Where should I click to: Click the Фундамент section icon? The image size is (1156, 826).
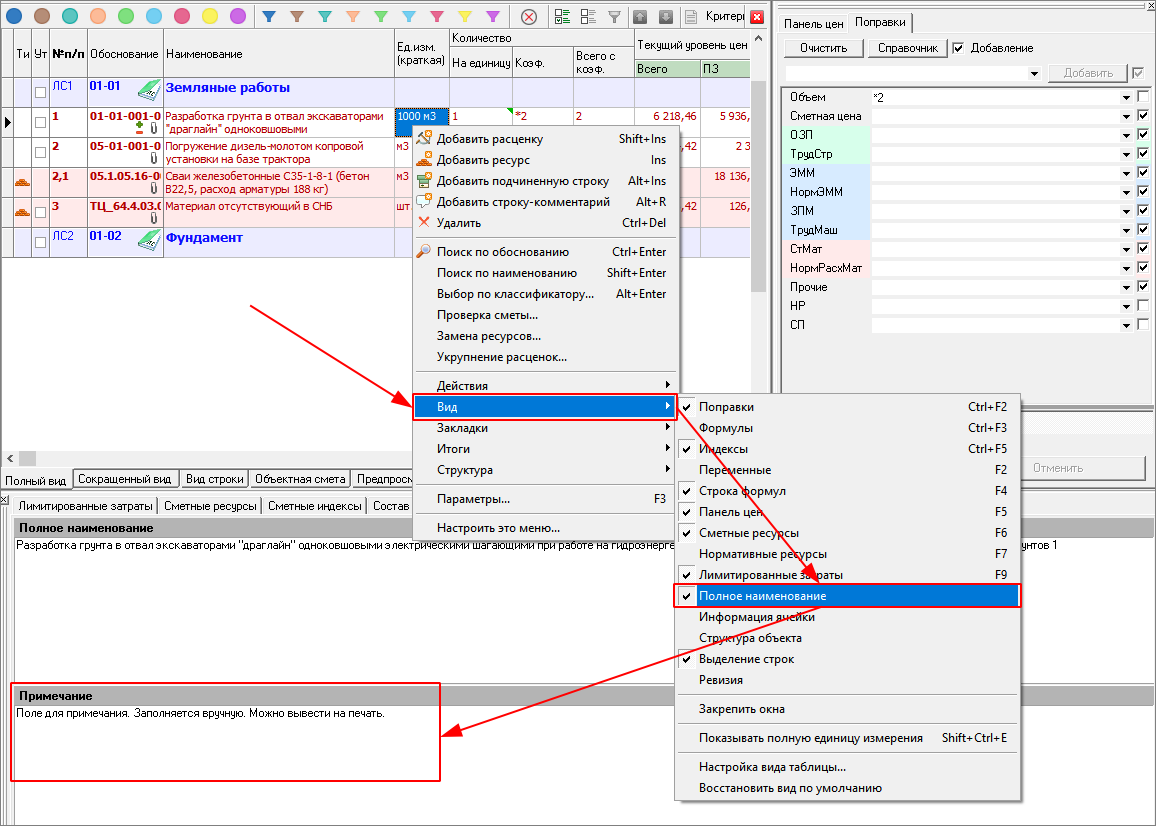point(148,240)
